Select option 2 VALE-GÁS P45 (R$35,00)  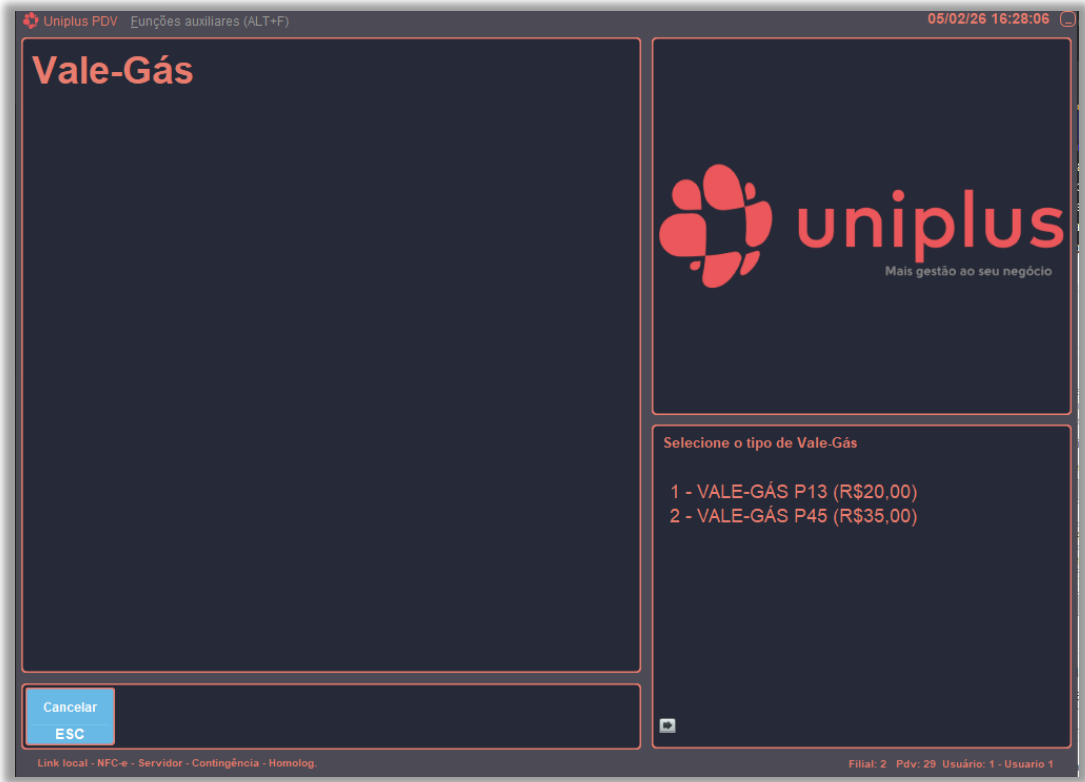click(x=793, y=516)
